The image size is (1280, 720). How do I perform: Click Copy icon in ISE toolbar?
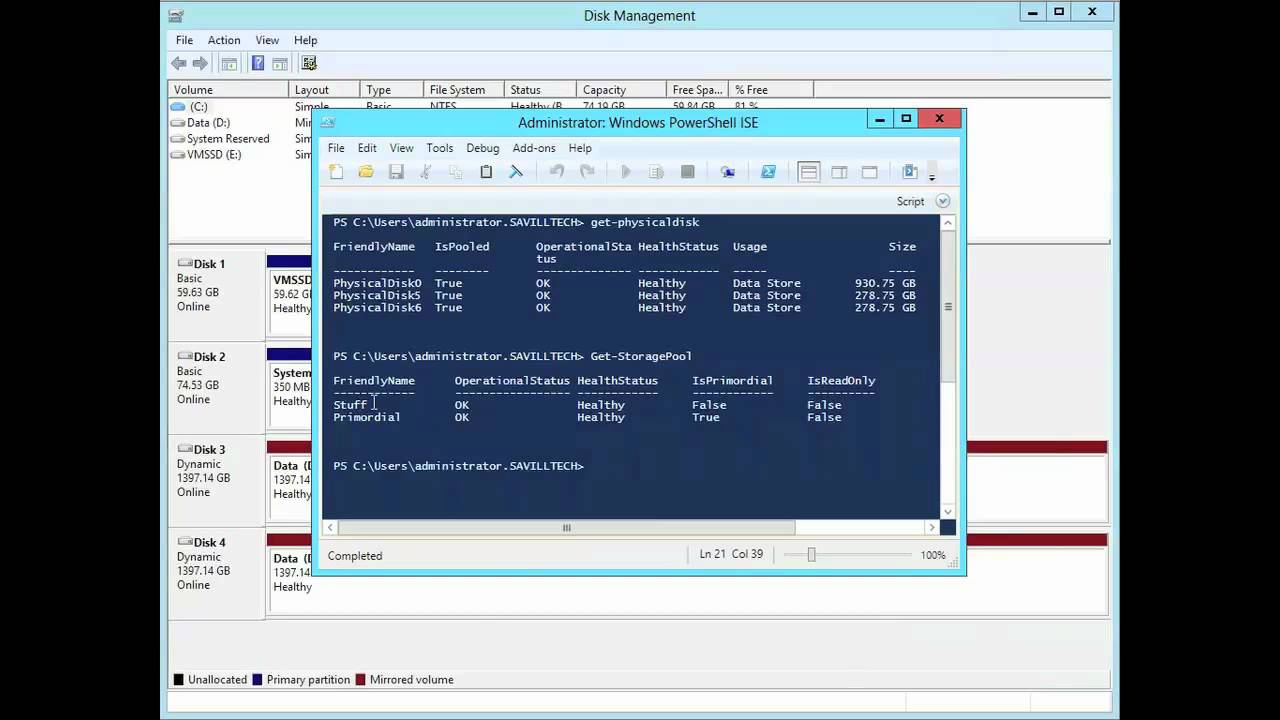[456, 172]
